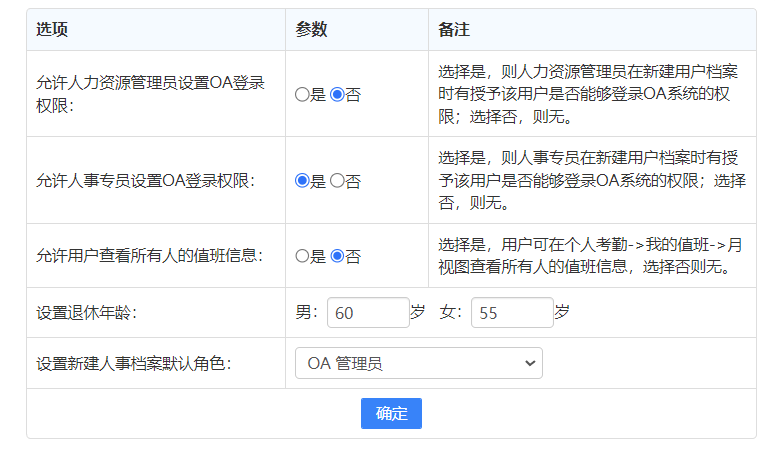
Task: Select 是 for 允许人力资源管理员设置OA登录权限
Action: pyautogui.click(x=302, y=95)
